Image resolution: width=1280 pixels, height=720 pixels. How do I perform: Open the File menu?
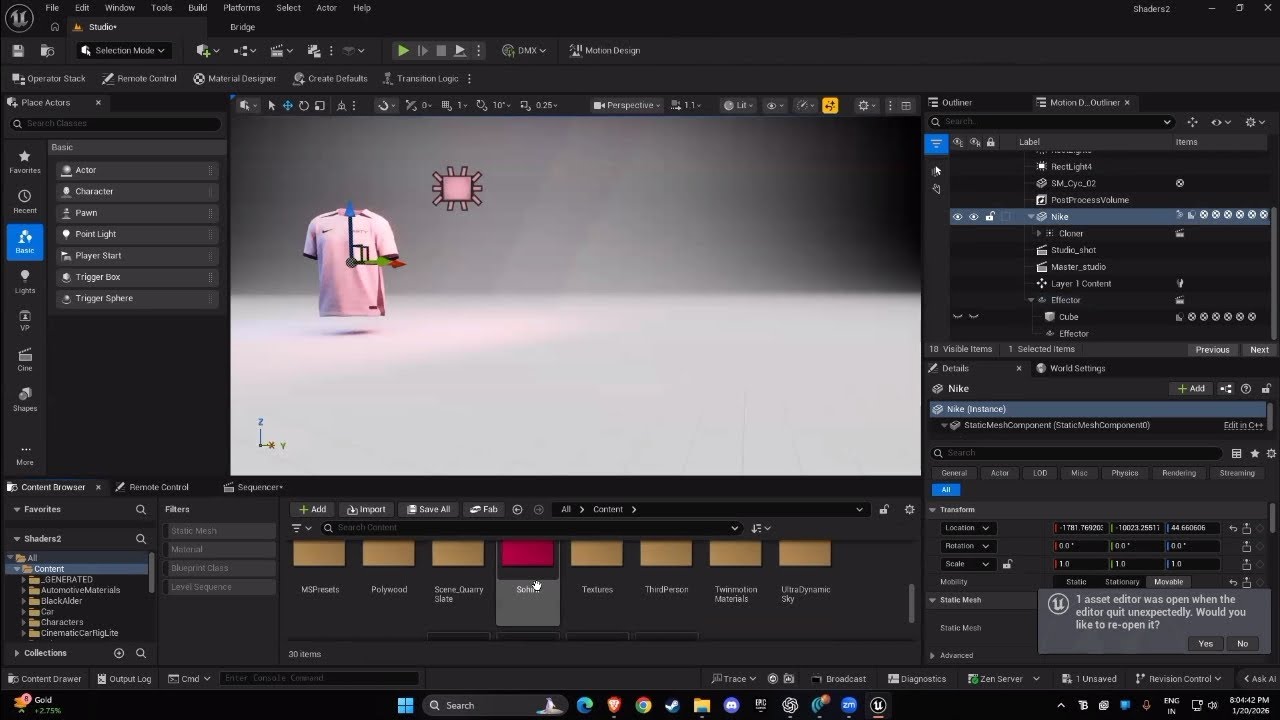pos(52,8)
